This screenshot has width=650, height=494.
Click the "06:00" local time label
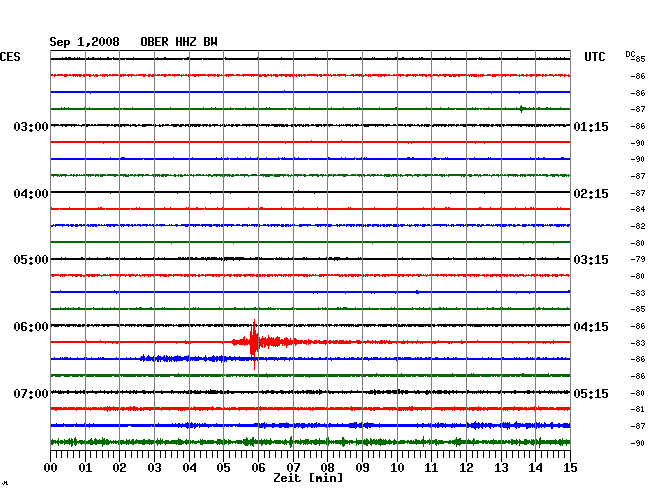(31, 327)
